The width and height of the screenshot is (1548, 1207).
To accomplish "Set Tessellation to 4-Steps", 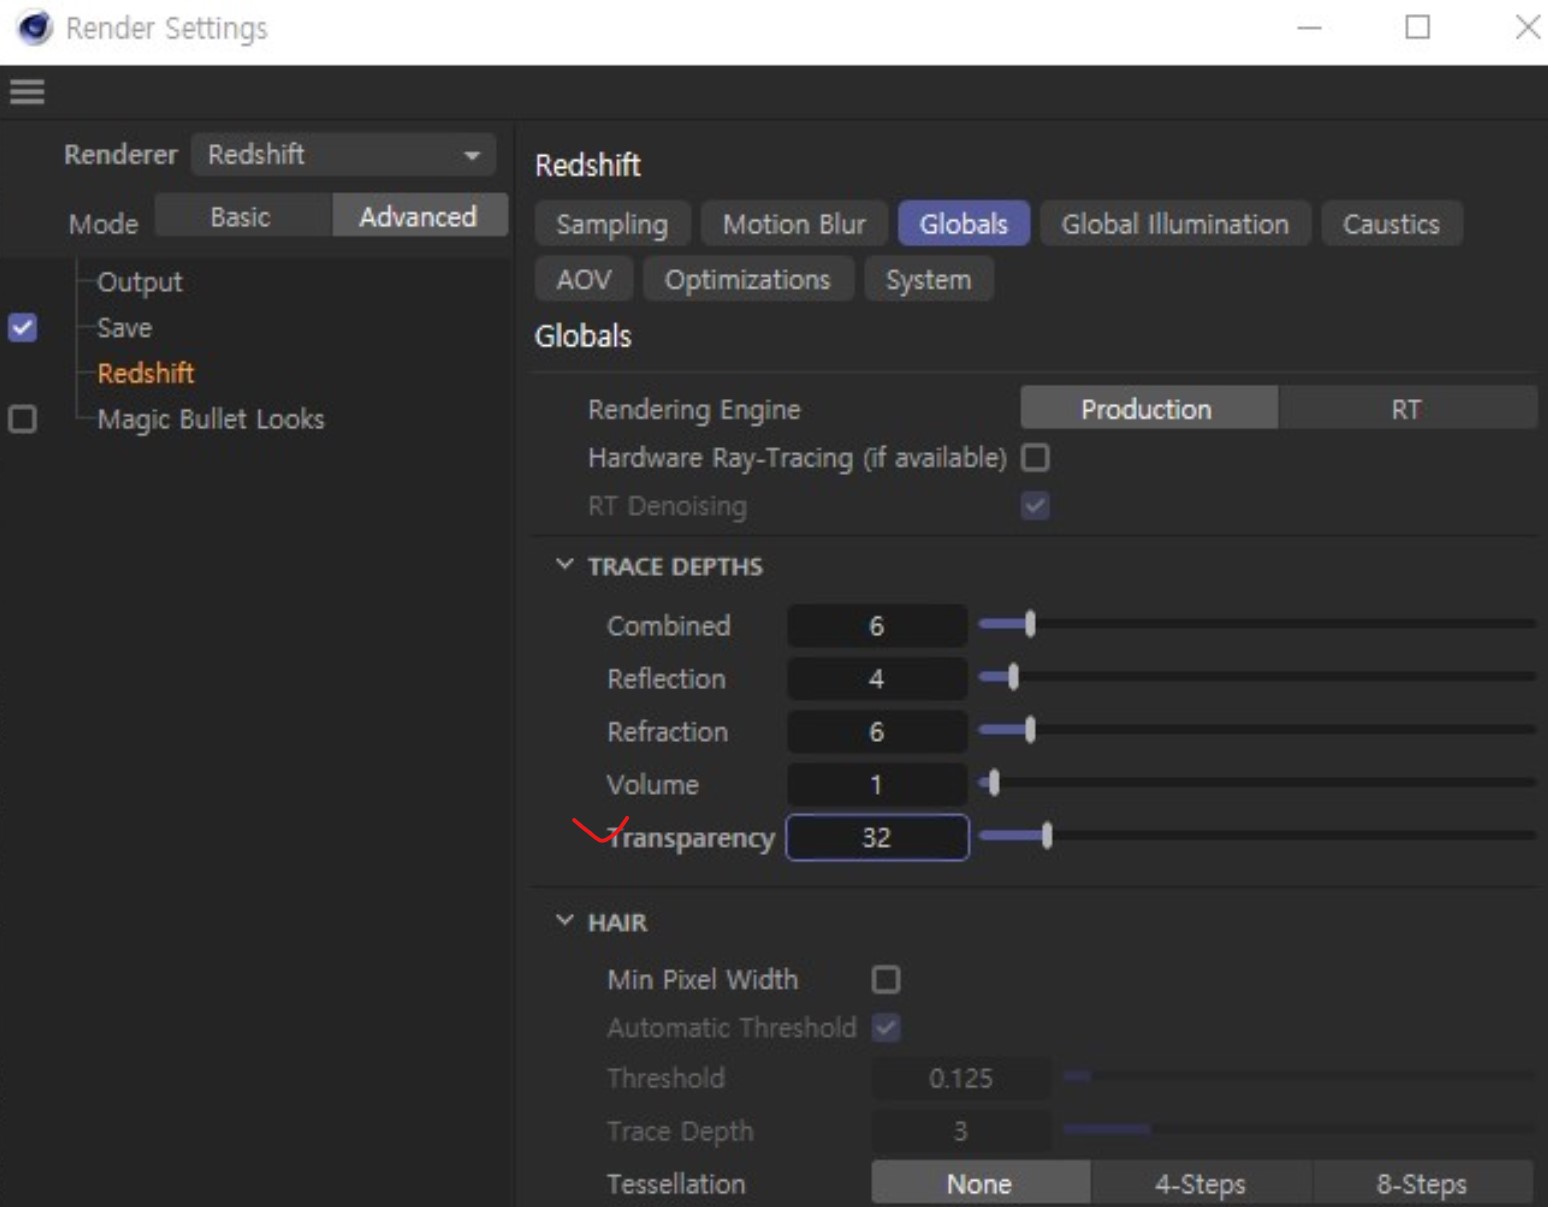I will pos(1201,1184).
